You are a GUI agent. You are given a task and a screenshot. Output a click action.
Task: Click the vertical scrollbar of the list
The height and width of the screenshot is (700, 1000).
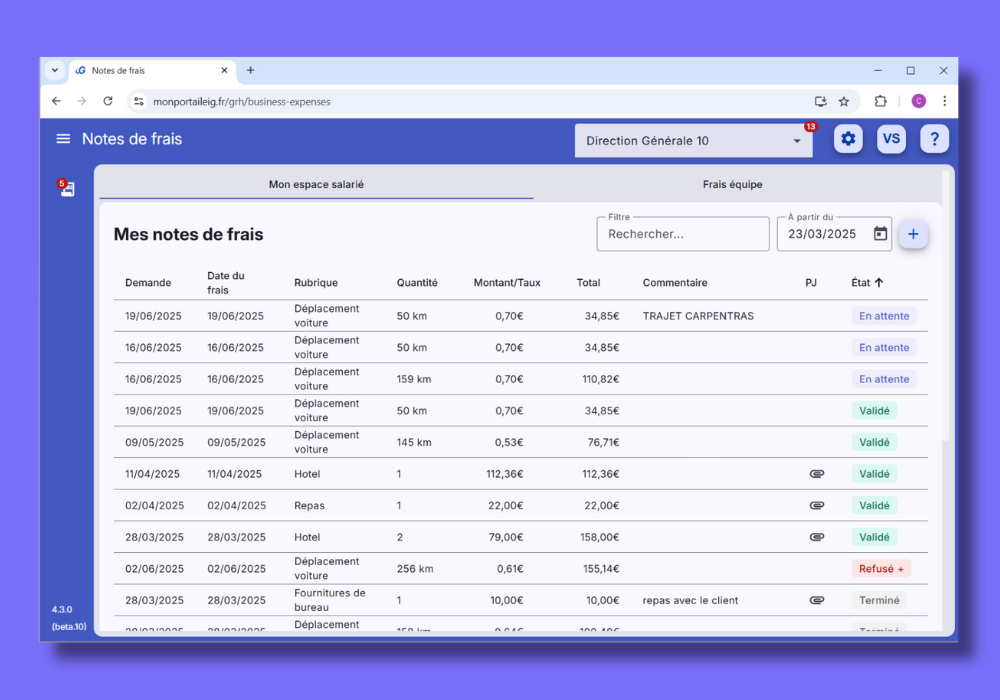click(946, 306)
